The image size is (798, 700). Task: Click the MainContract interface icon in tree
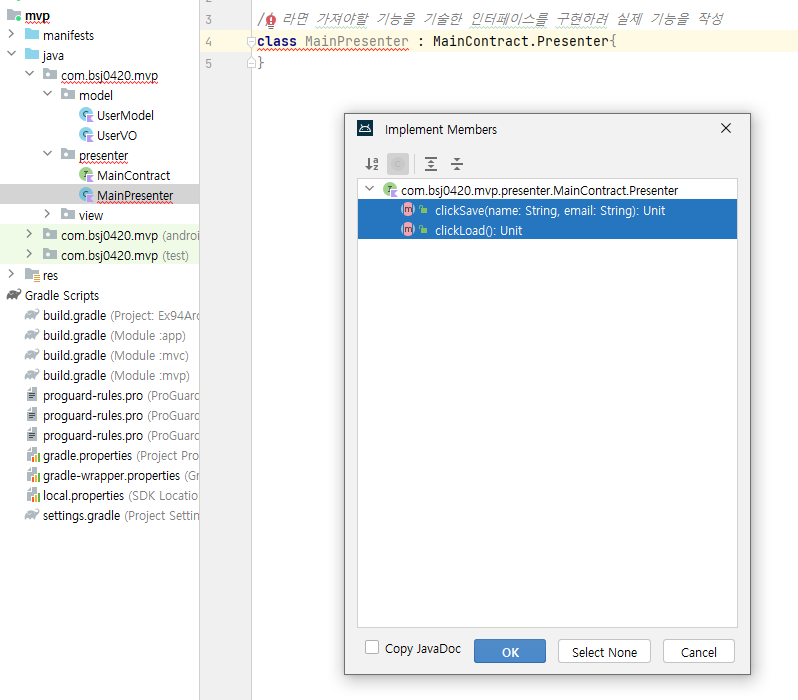tap(87, 175)
